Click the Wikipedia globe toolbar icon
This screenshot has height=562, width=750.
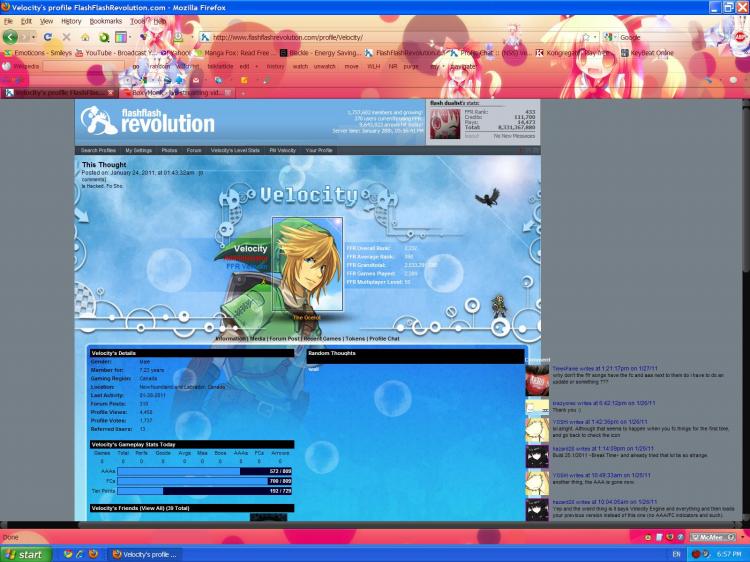(7, 66)
